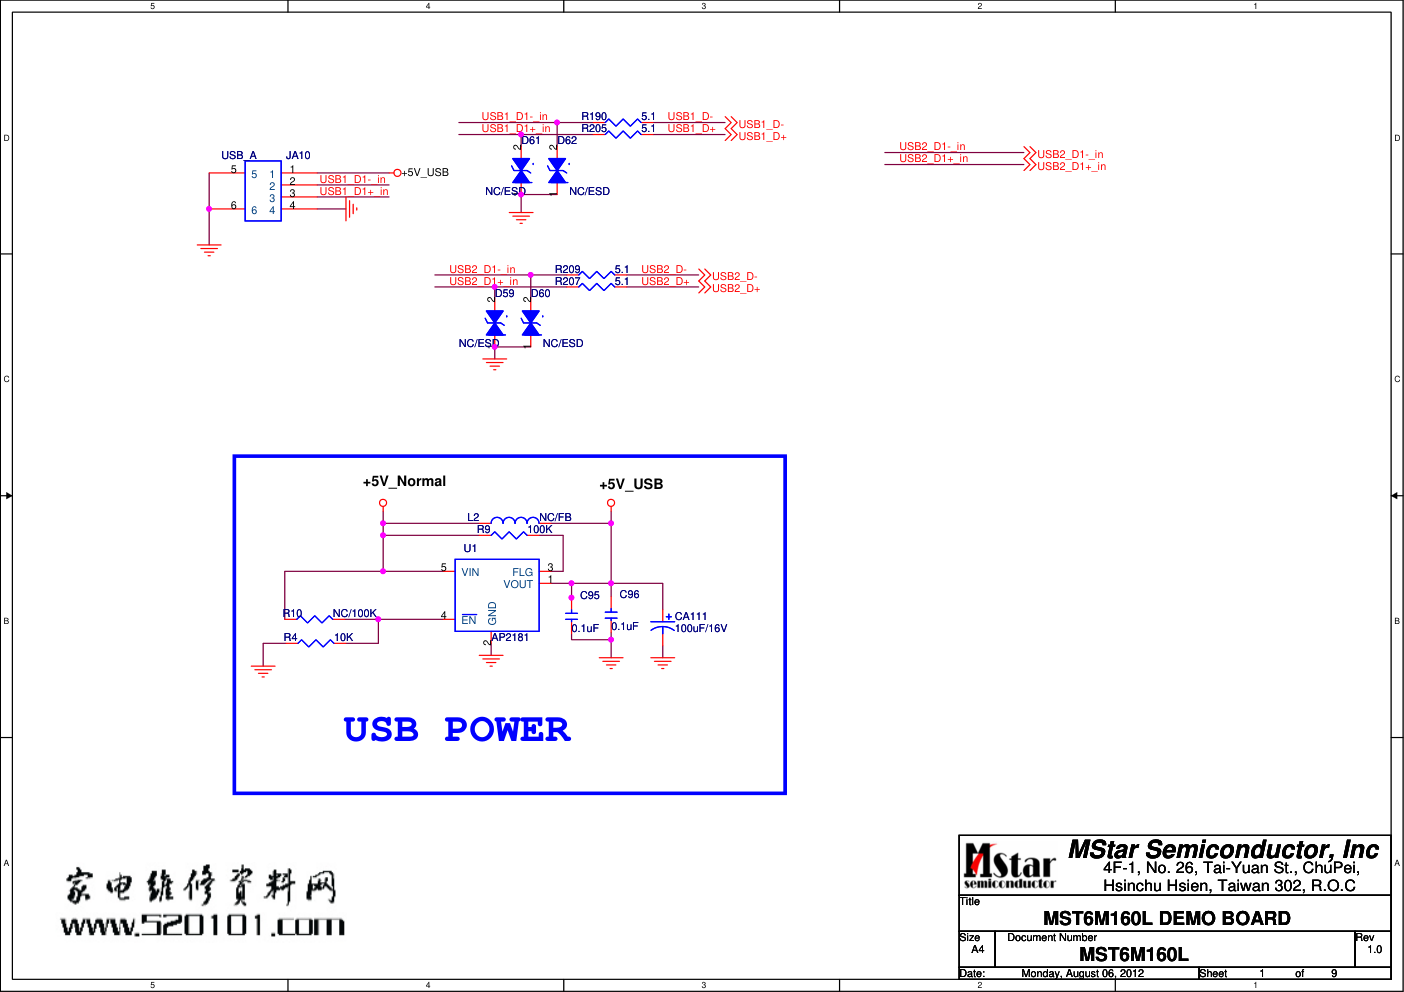Viewport: 1404px width, 992px height.
Task: Select the D59 ESD diode symbol
Action: coord(495,323)
